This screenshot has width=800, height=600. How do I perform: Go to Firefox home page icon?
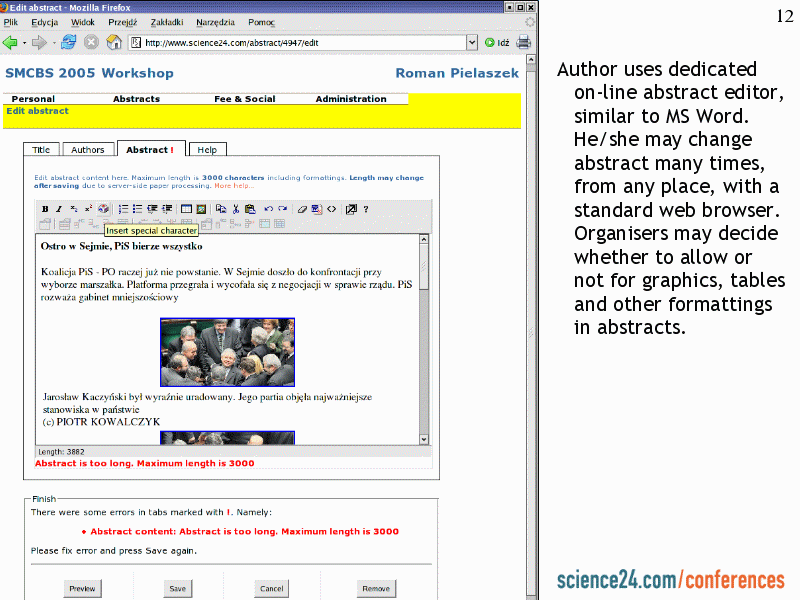[114, 42]
